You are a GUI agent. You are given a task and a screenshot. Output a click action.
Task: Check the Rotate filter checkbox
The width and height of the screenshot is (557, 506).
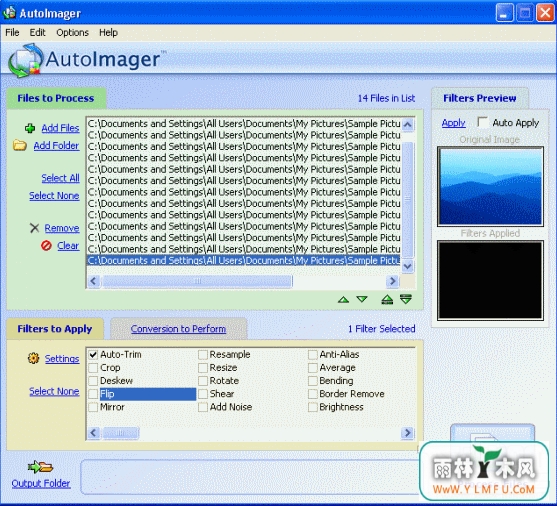tap(203, 381)
